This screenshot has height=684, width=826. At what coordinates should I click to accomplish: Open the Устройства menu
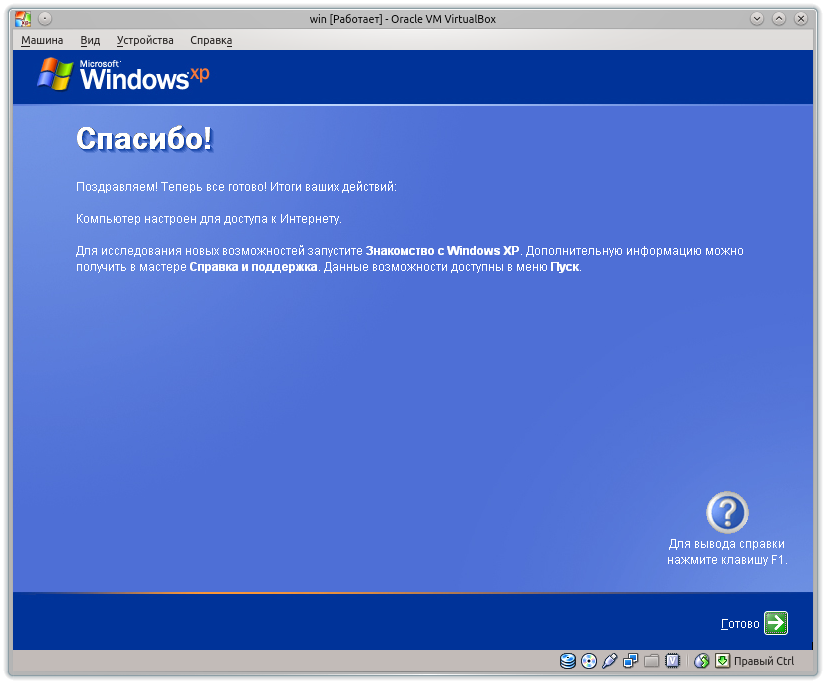[x=145, y=40]
